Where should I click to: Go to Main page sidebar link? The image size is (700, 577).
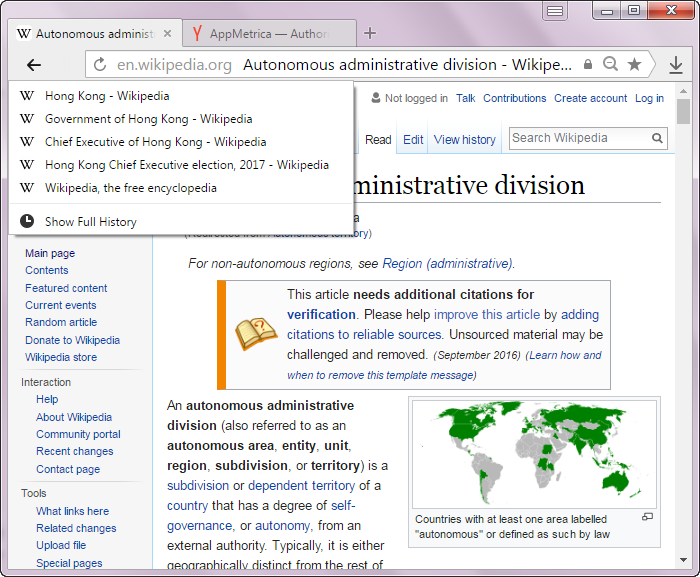pos(50,253)
